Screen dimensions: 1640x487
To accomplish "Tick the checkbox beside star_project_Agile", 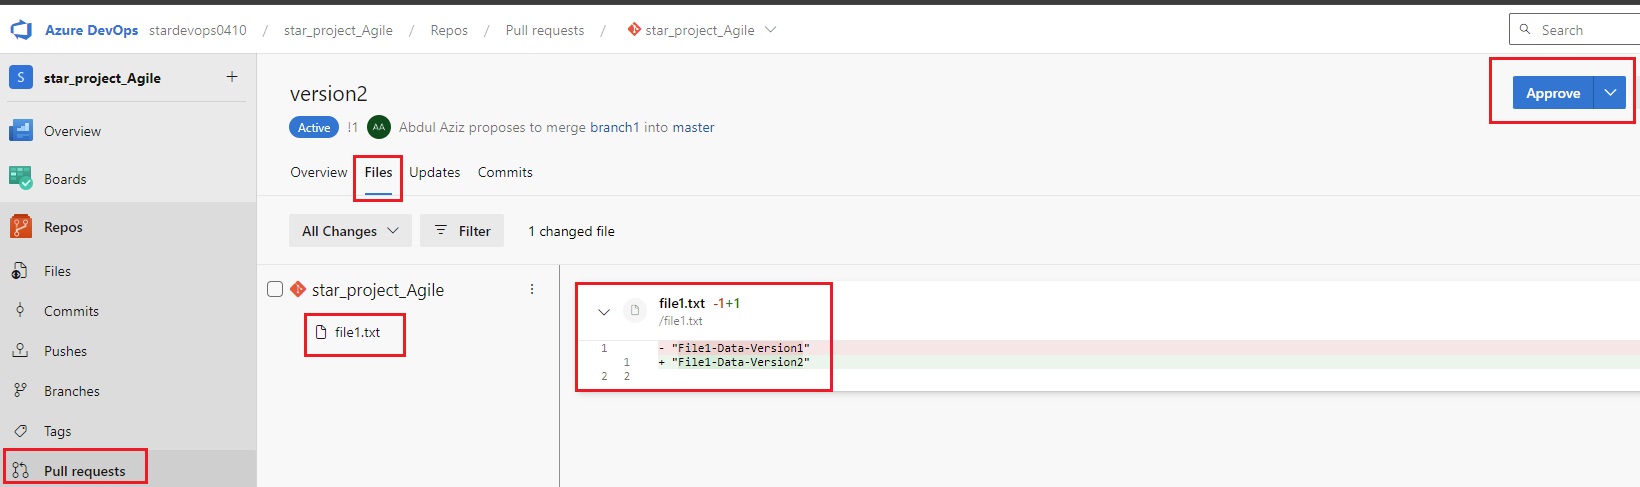I will point(275,289).
